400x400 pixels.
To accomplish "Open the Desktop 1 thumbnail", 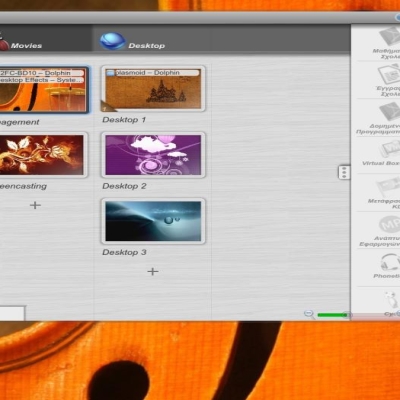I will tap(153, 88).
